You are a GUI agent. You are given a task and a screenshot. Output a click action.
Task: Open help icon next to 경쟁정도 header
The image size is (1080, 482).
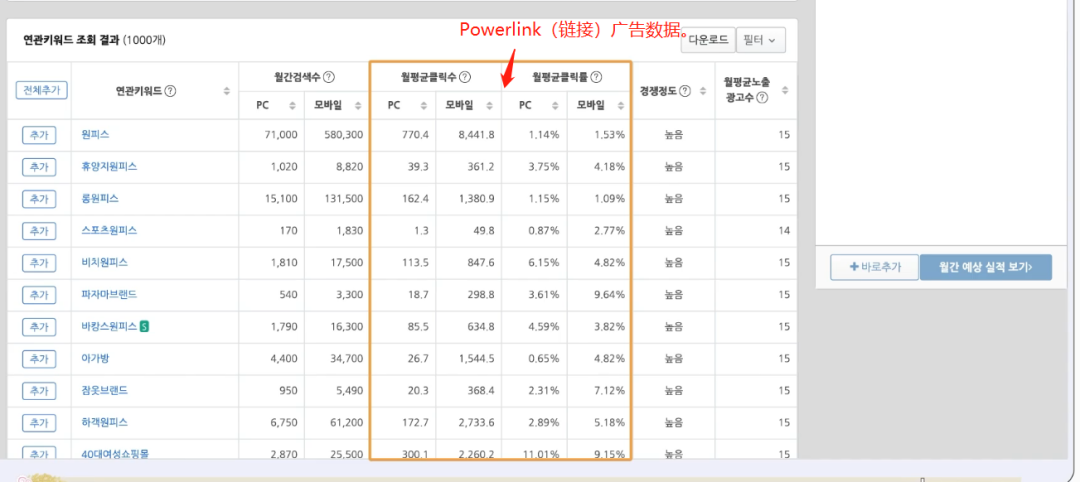tap(685, 90)
